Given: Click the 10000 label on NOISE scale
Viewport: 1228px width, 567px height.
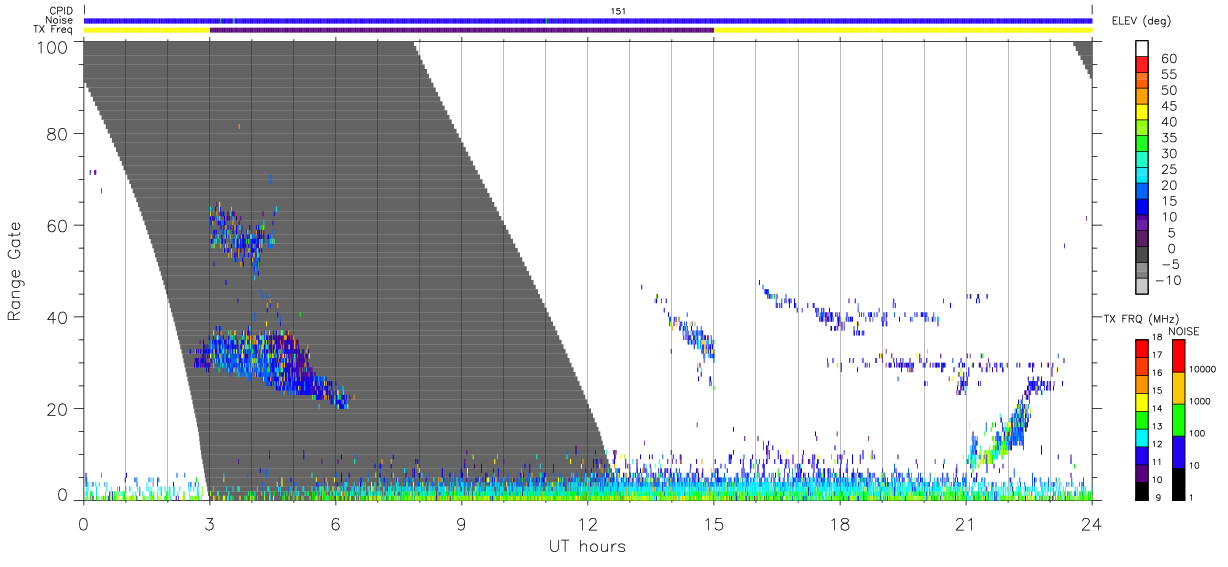Looking at the screenshot, I should point(1202,369).
